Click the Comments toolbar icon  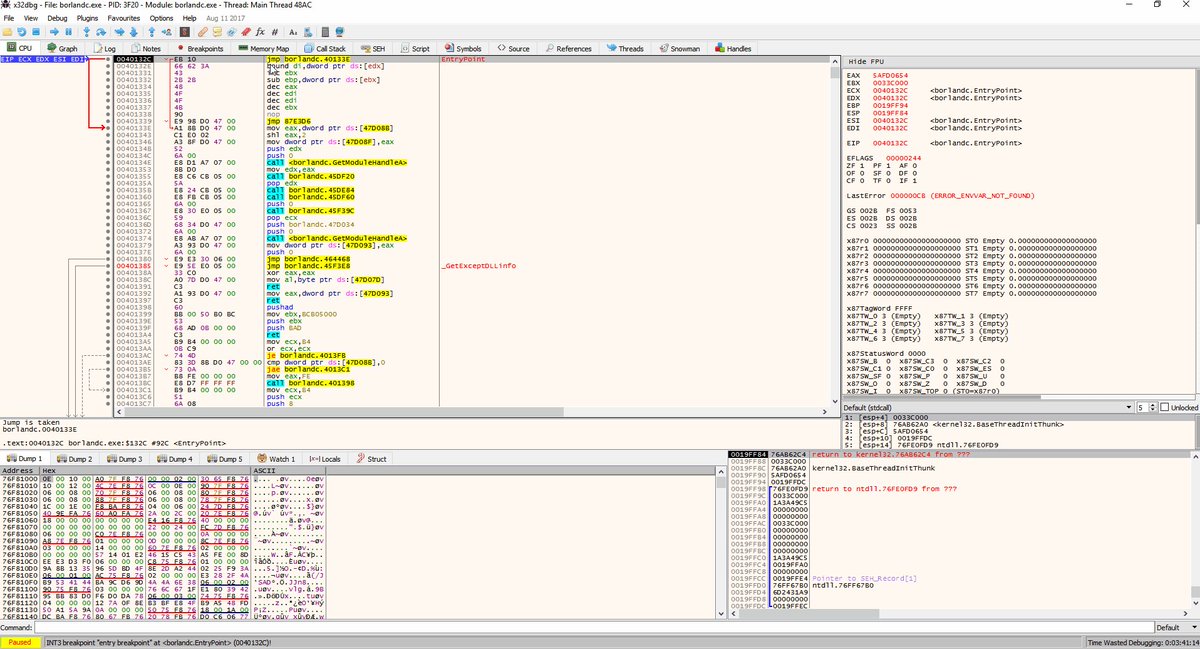217,32
